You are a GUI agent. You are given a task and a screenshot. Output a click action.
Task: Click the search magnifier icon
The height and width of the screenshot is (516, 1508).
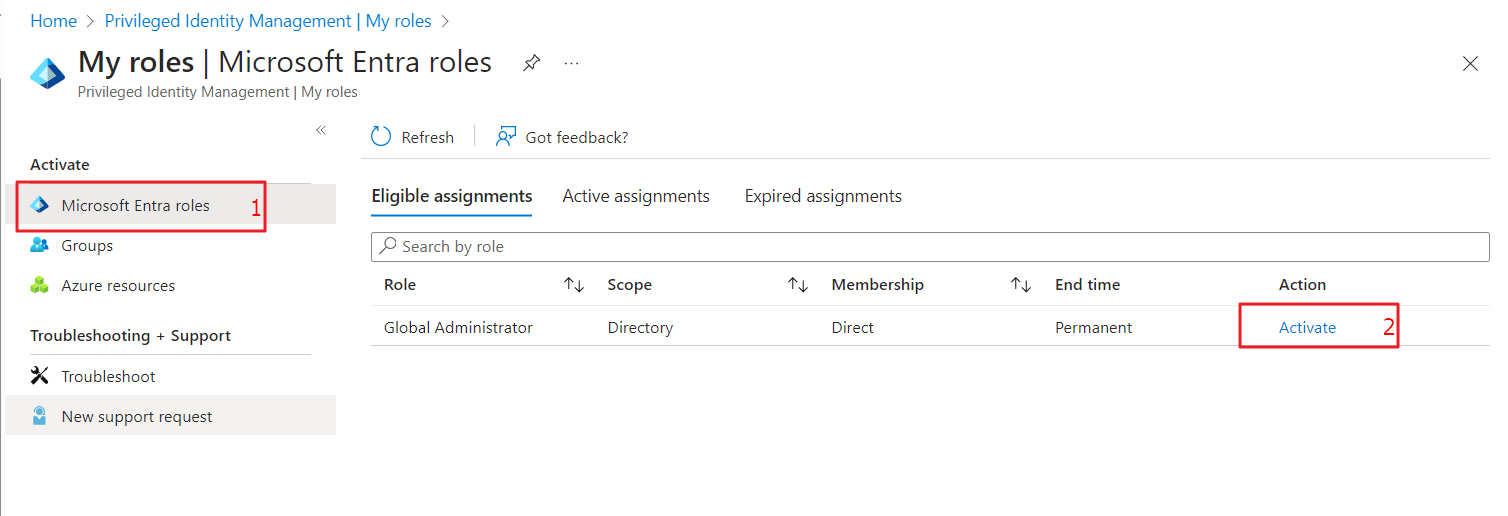coord(388,246)
